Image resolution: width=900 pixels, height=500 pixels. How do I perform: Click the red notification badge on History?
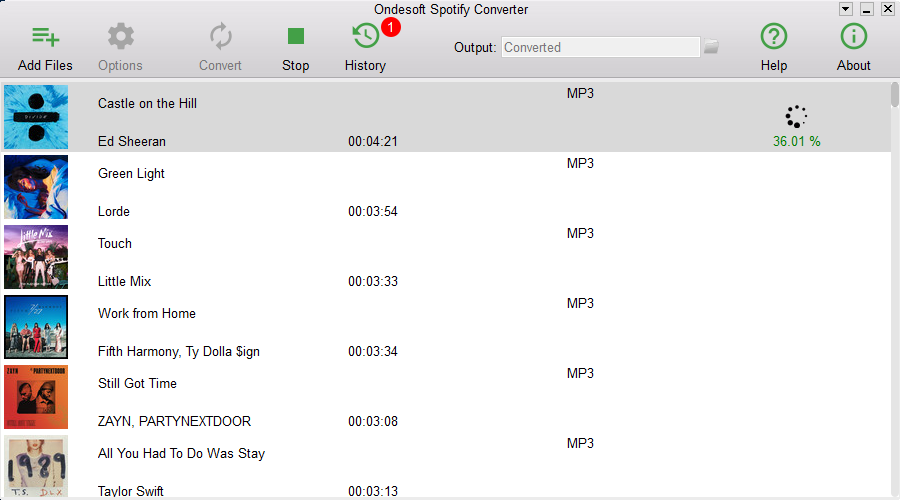[391, 26]
